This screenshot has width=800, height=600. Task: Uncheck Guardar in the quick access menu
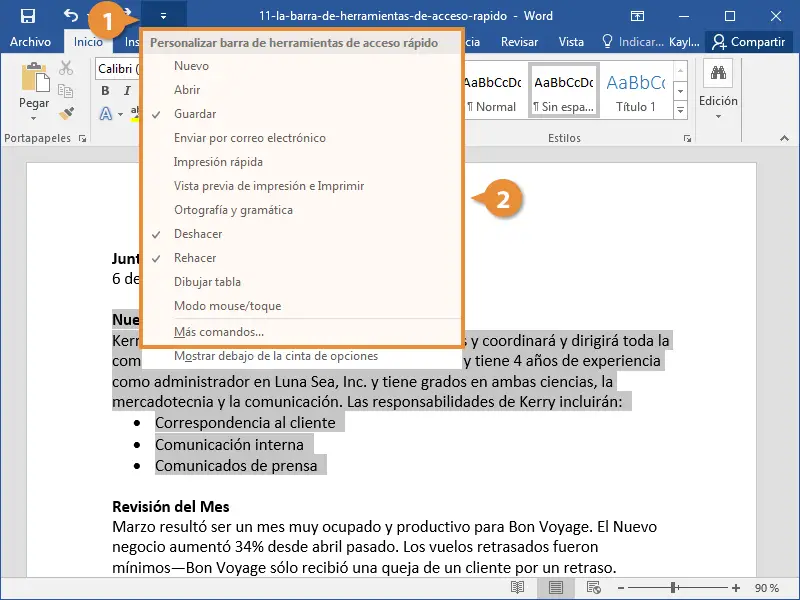point(301,114)
